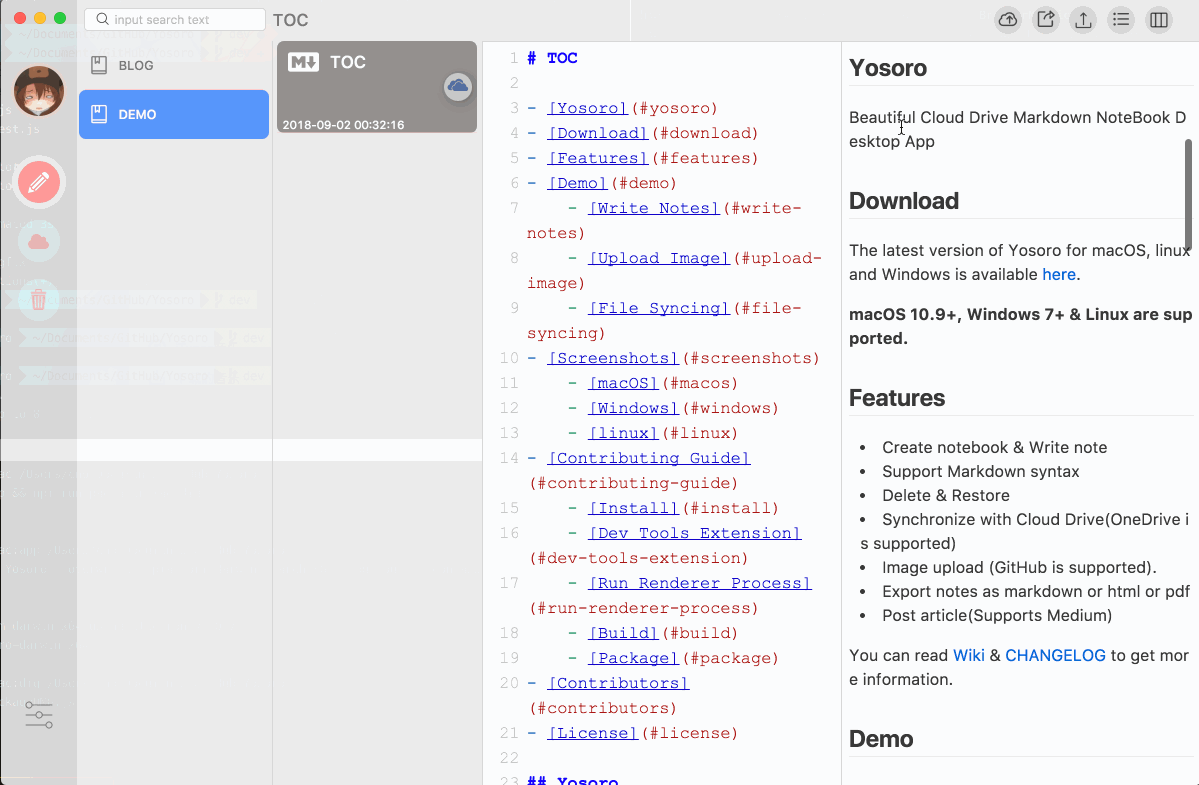Click the TOC title in the header bar

[x=291, y=20]
